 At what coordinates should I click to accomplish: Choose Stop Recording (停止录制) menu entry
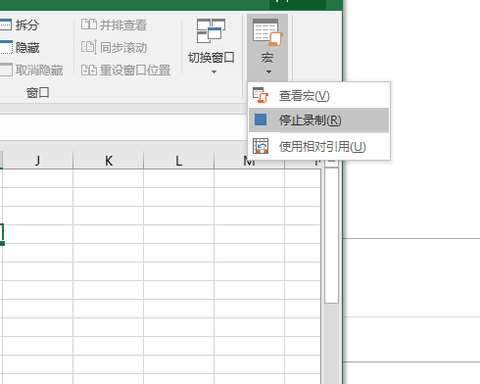pyautogui.click(x=319, y=120)
